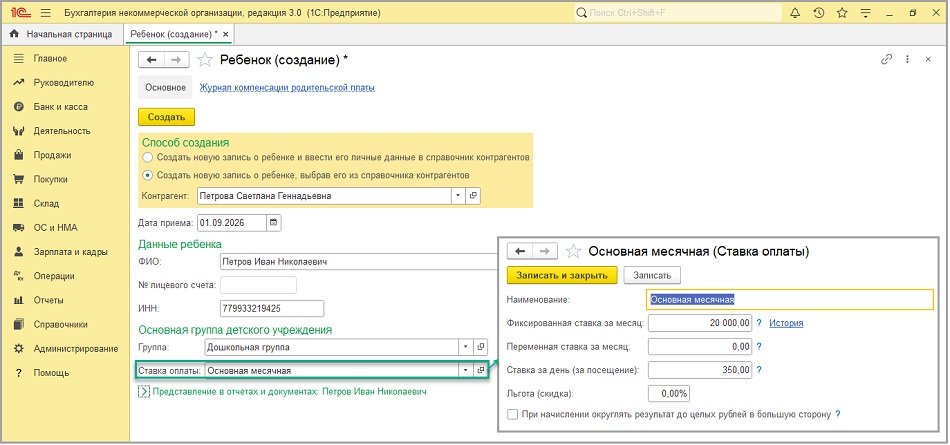This screenshot has height=445, width=950.
Task: Help question mark for Фиксированная ставка
Action: 759,323
